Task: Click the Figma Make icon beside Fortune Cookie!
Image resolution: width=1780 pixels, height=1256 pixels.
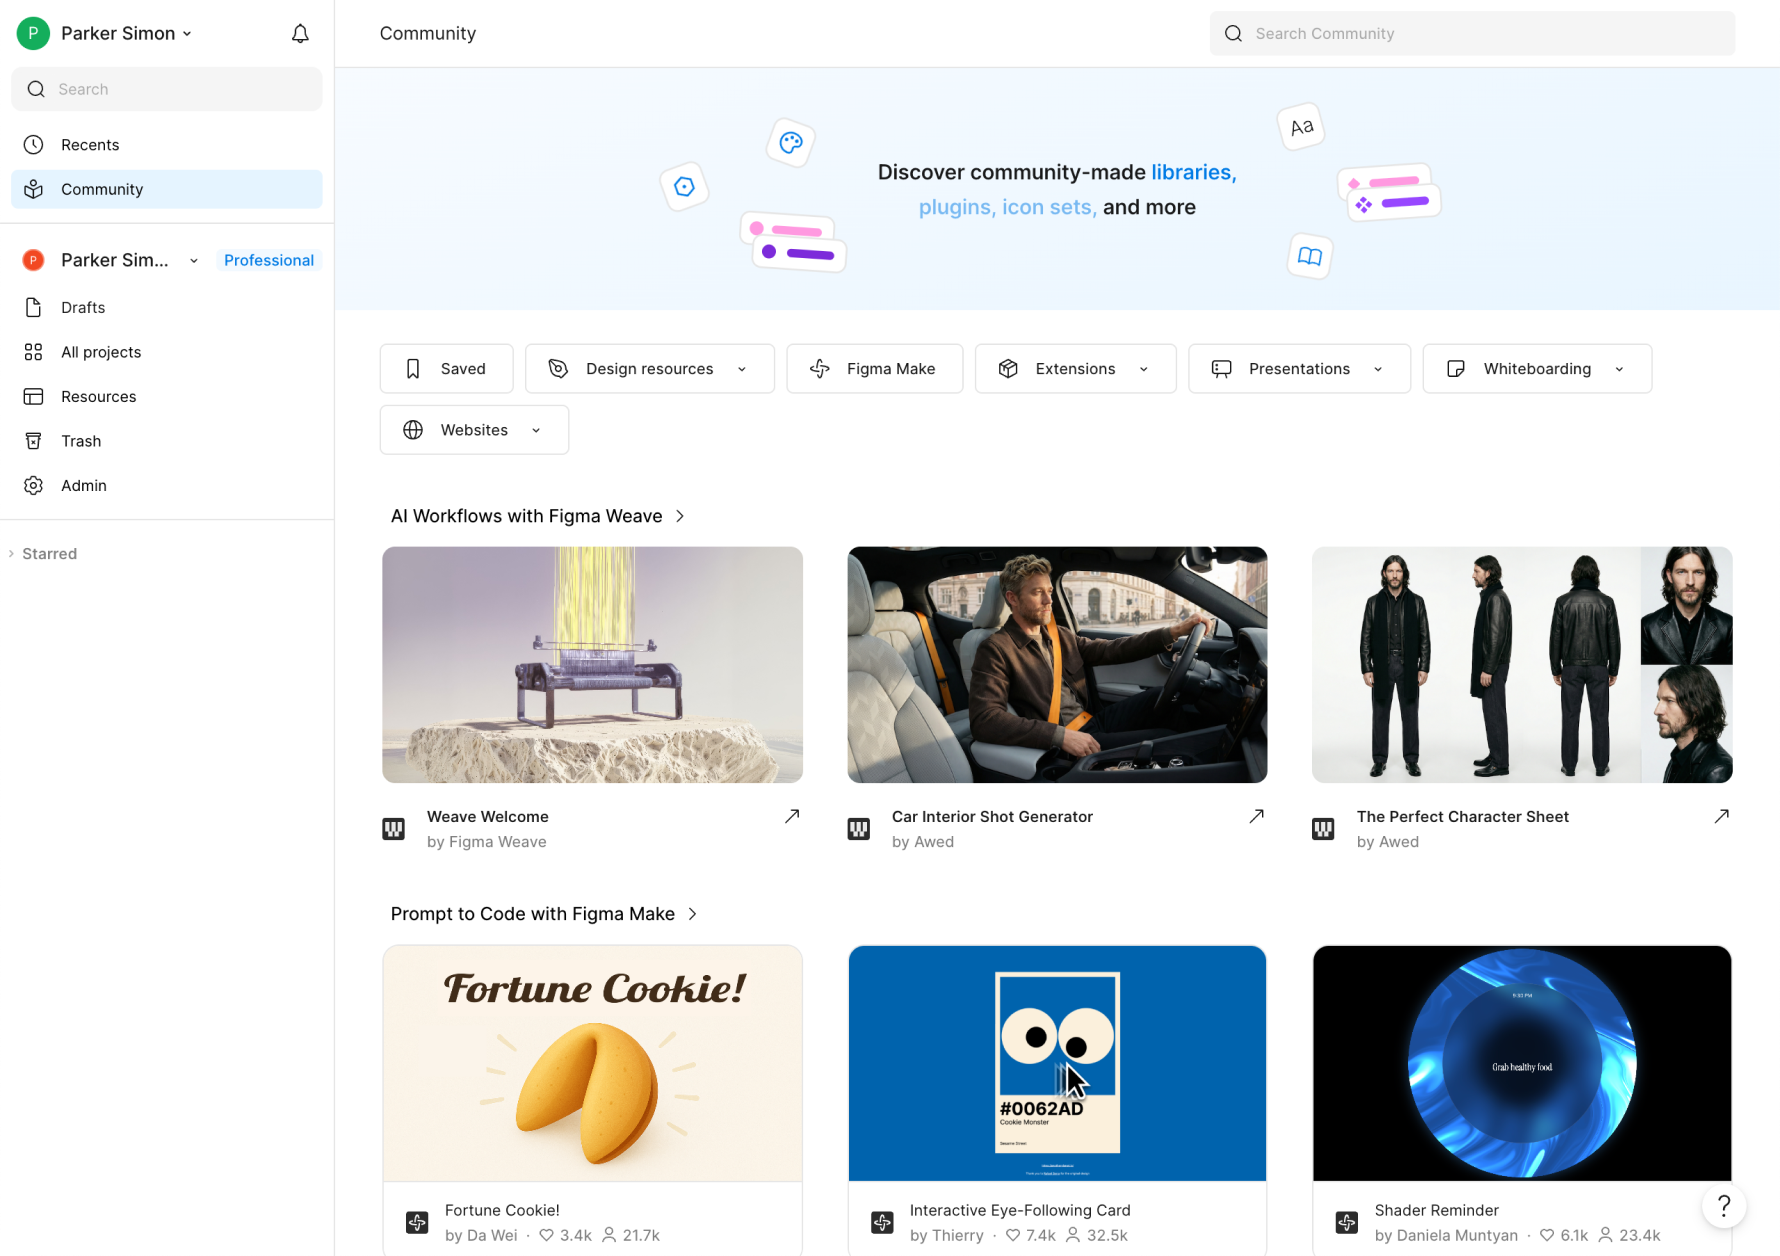Action: coord(417,1222)
